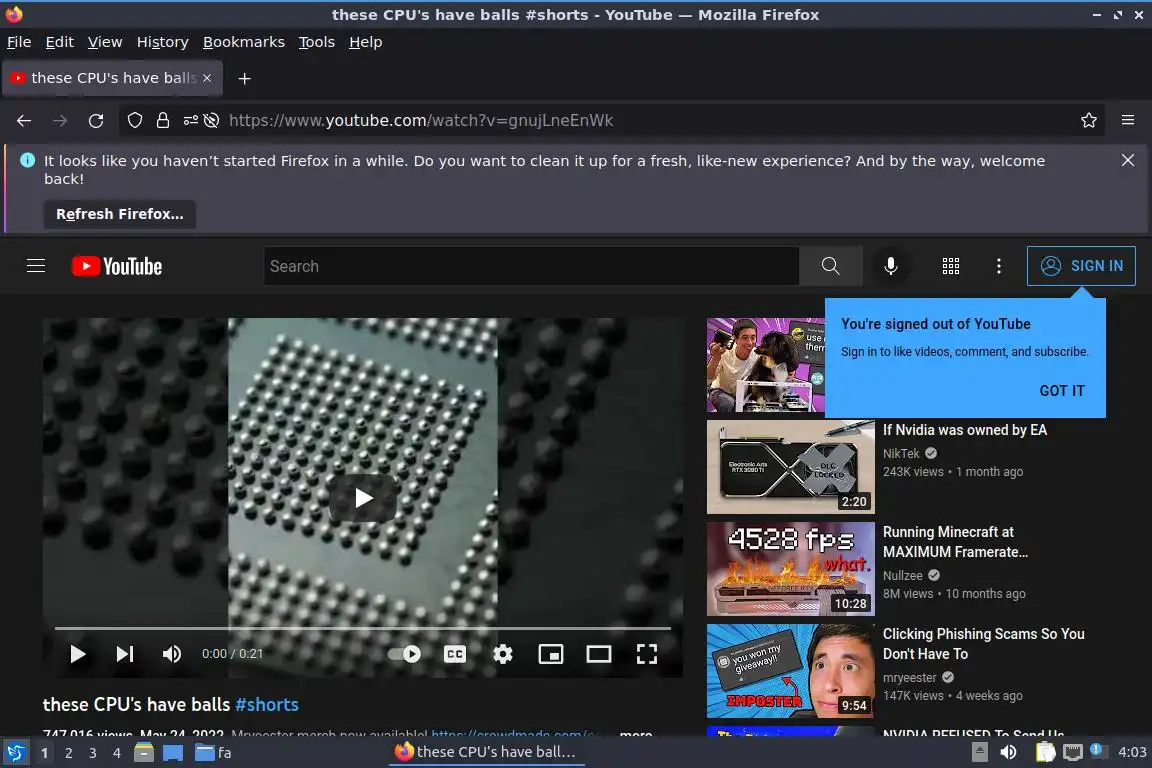Screen dimensions: 1152x768
Task: Open the clipboard manager tray icon
Action: click(1045, 752)
